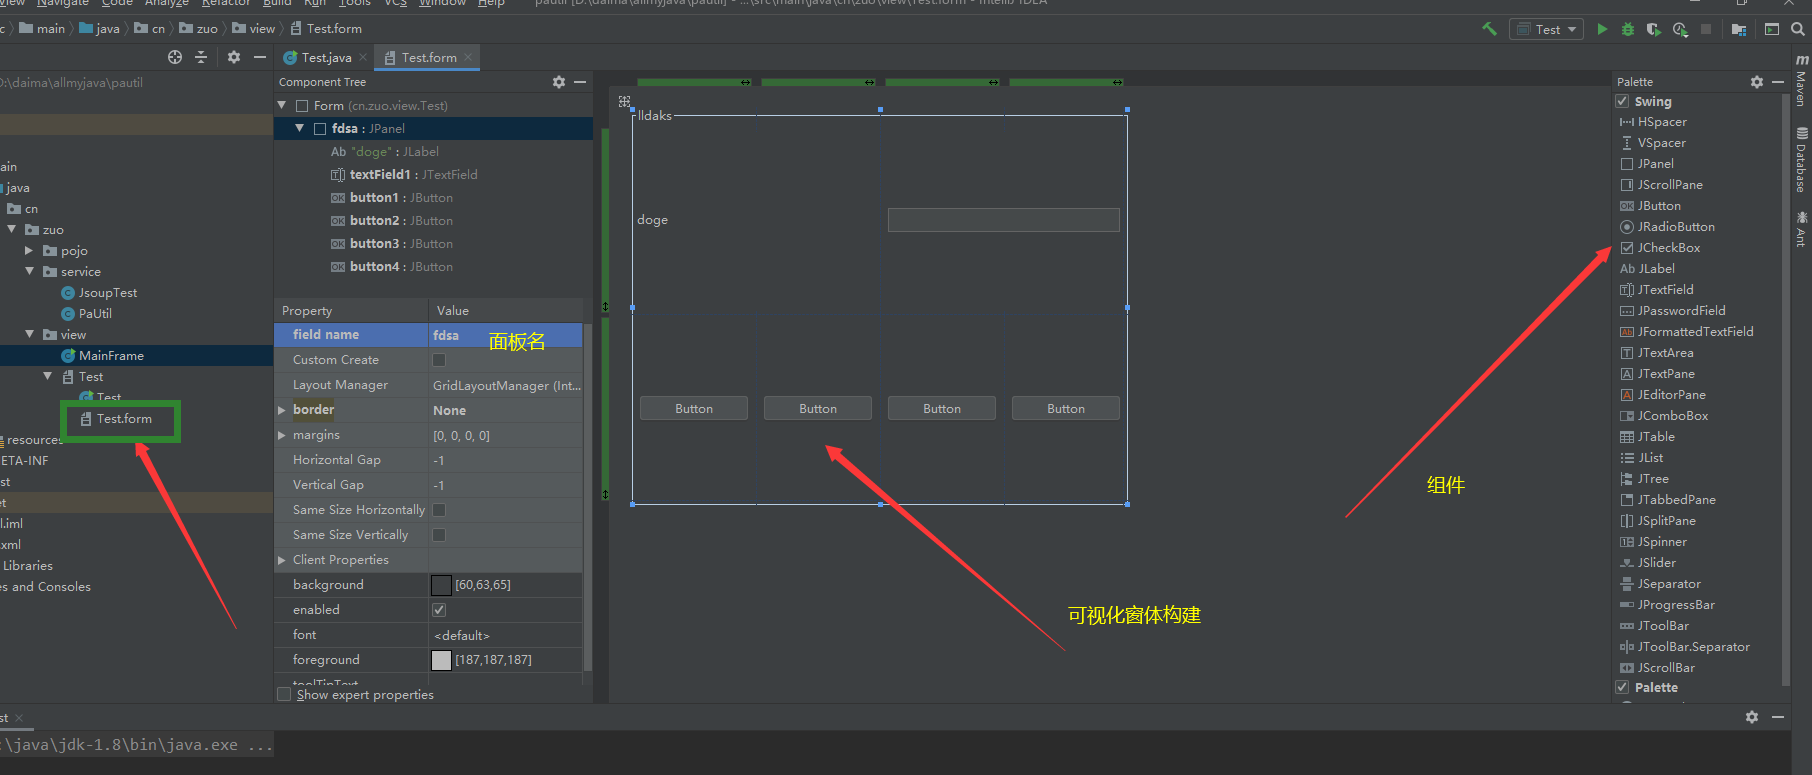Collapse the Form node in Component Tree
This screenshot has width=1812, height=775.
[282, 105]
